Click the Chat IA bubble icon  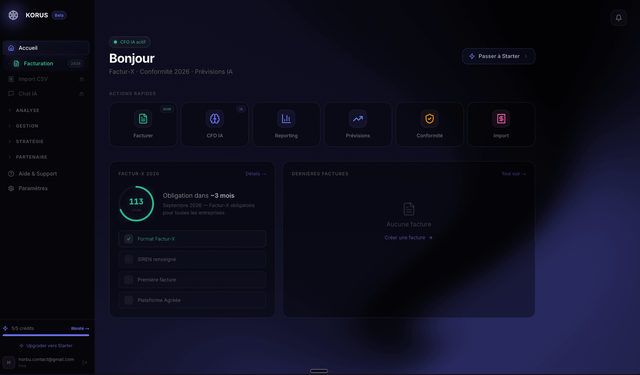(x=11, y=93)
